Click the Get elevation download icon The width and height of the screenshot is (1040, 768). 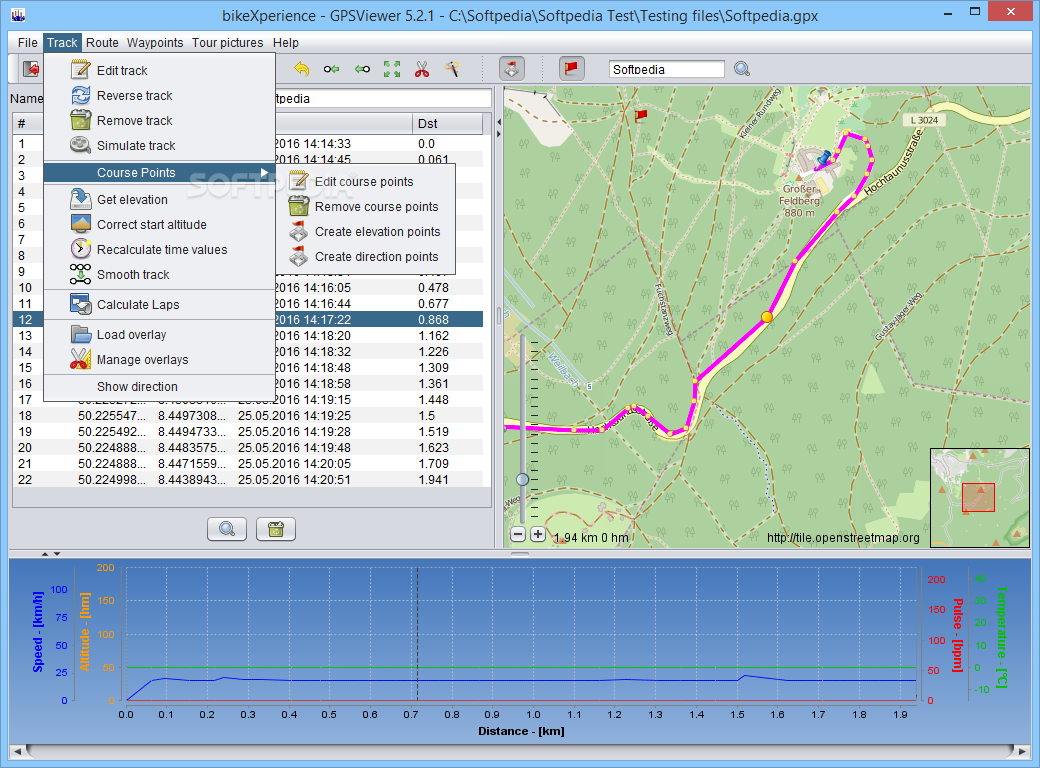(80, 199)
